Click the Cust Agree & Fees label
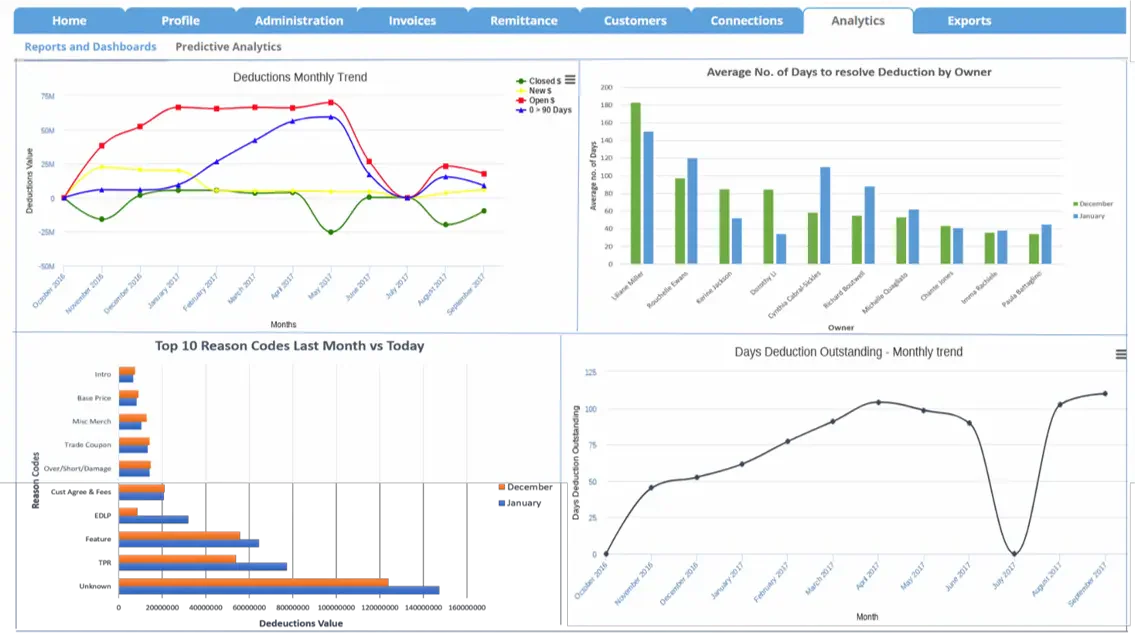 coord(81,492)
